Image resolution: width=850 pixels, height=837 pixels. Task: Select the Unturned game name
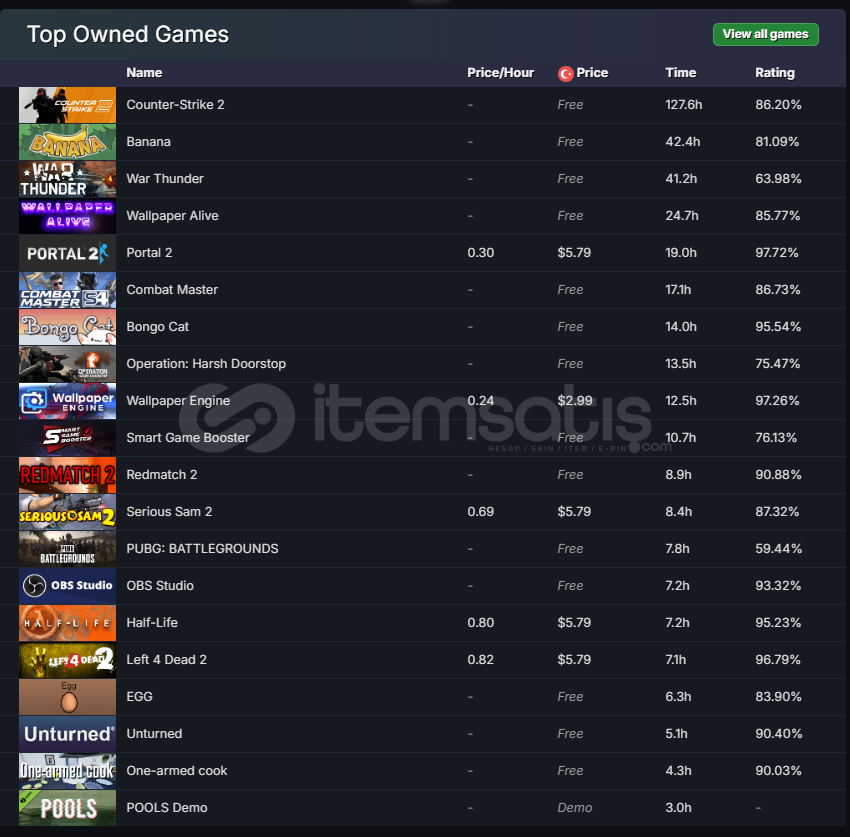coord(154,733)
